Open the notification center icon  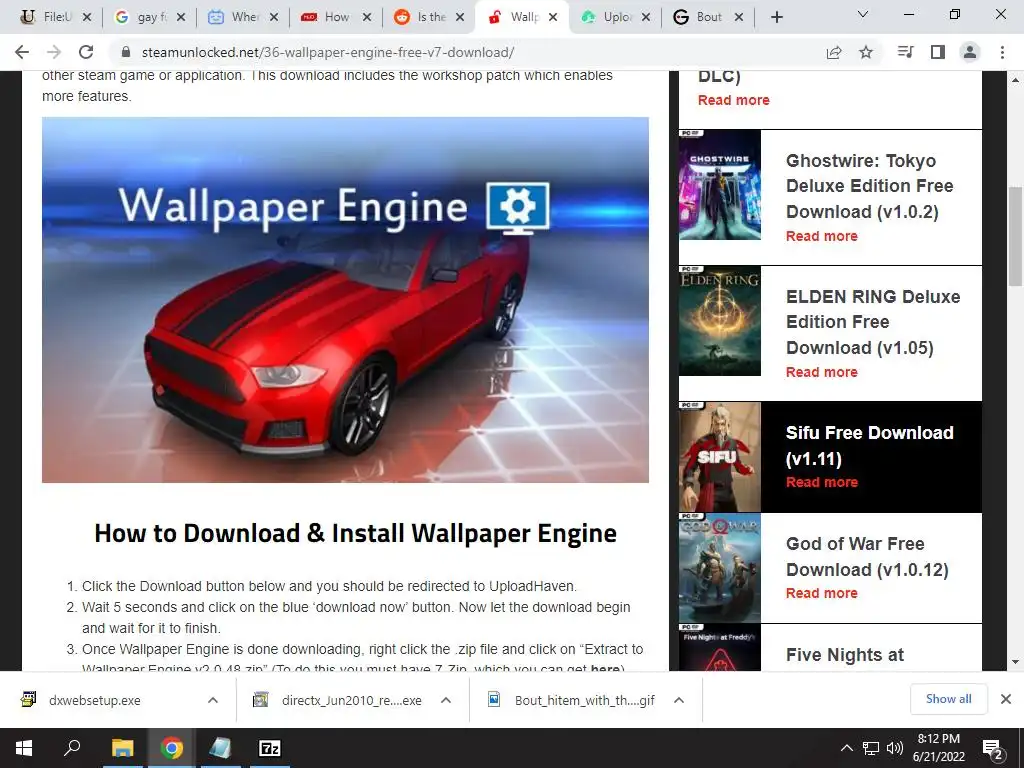tap(993, 750)
